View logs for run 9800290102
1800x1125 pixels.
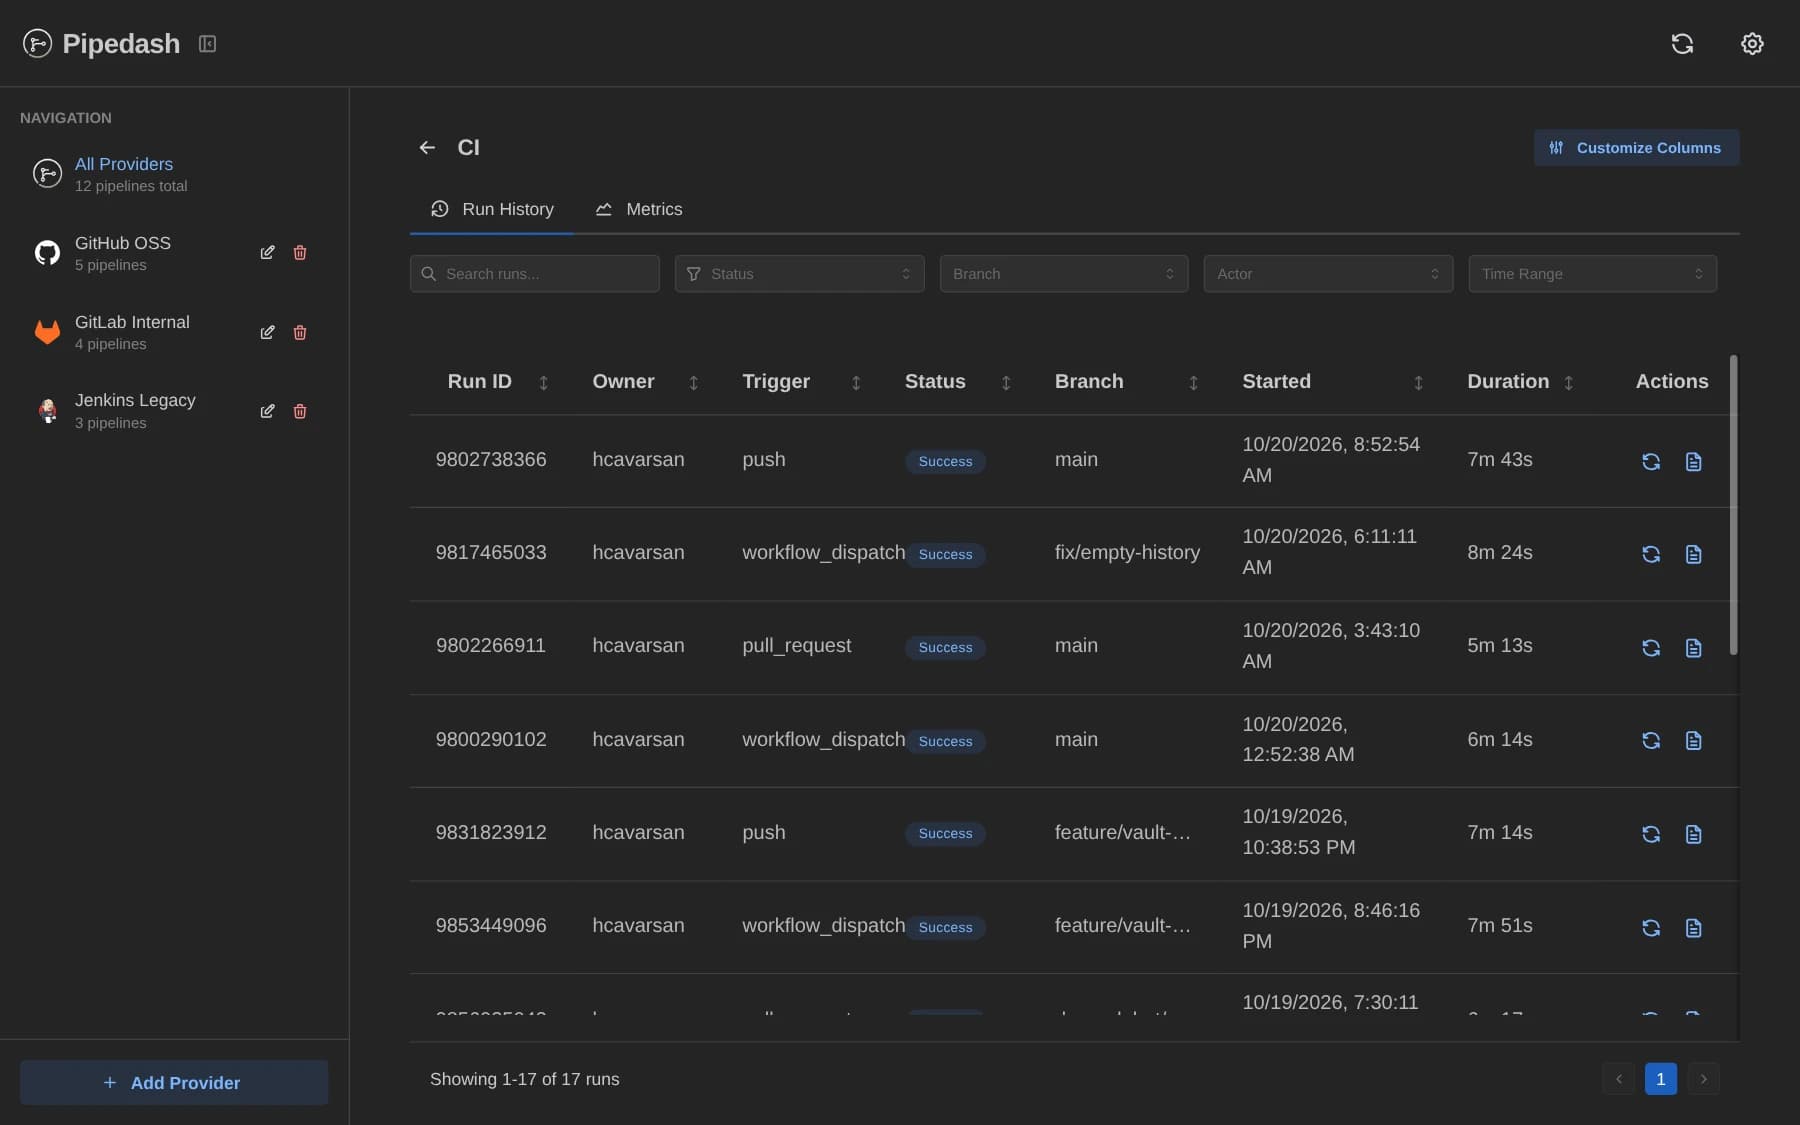[x=1693, y=740]
